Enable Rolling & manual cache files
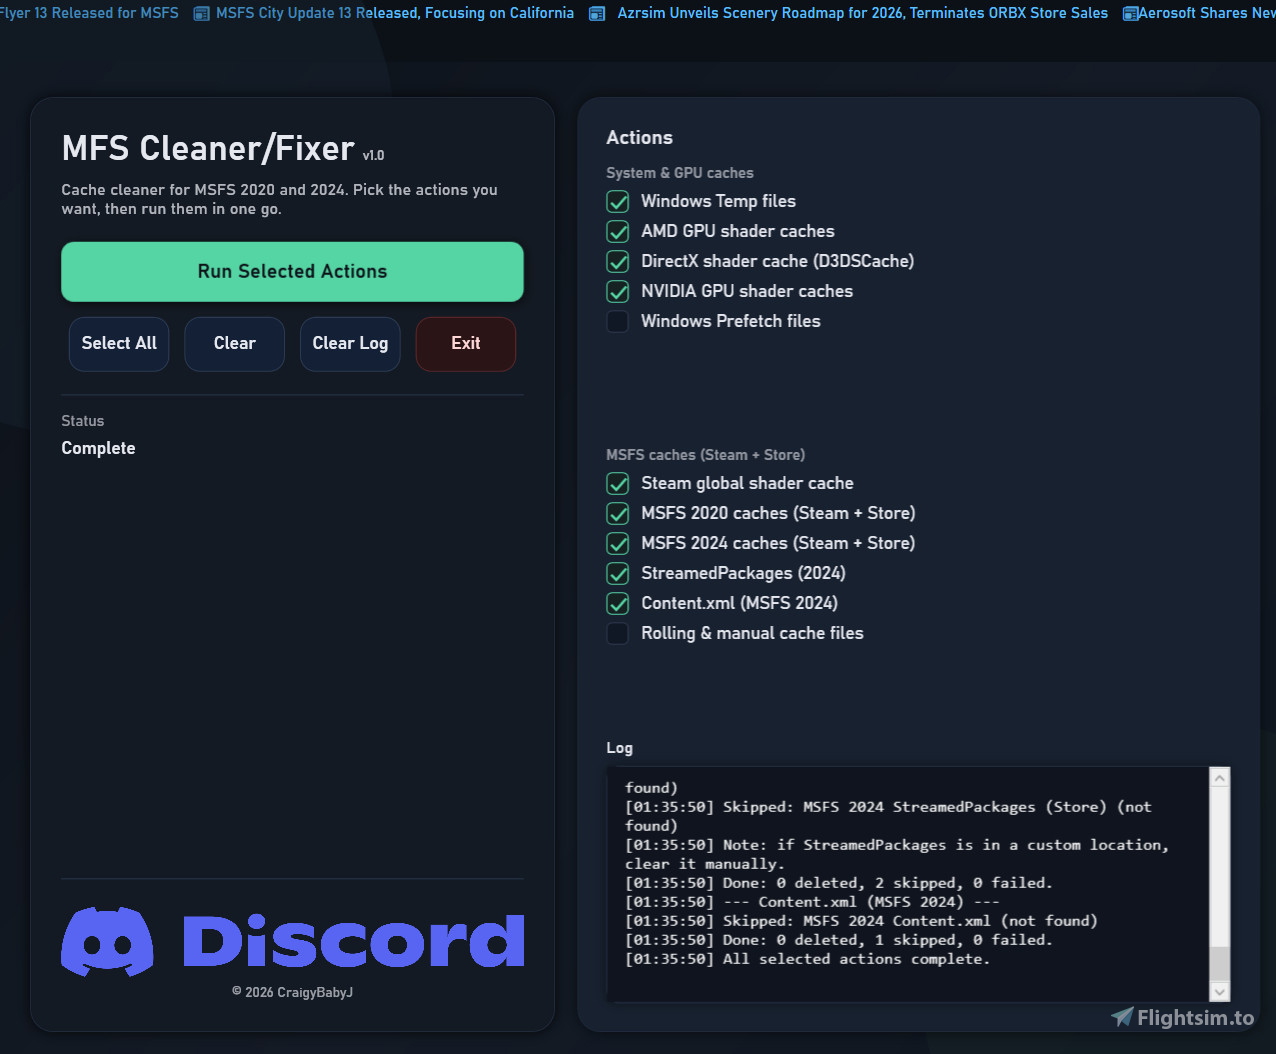The width and height of the screenshot is (1276, 1054). coord(618,634)
